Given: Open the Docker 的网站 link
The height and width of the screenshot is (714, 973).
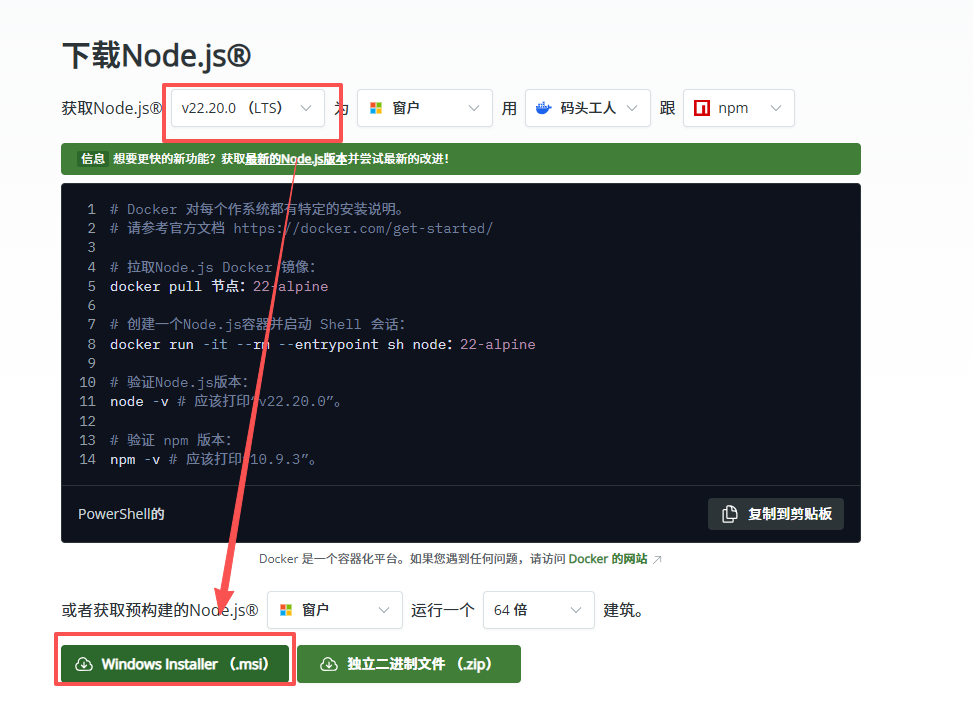Looking at the screenshot, I should pyautogui.click(x=608, y=559).
